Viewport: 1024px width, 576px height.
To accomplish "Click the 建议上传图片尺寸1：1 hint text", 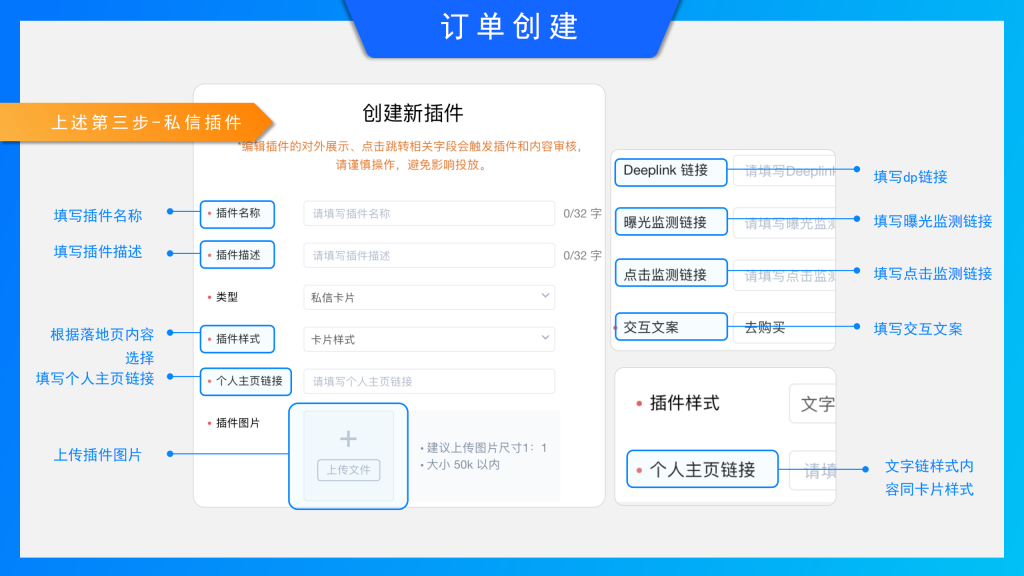I will (487, 448).
